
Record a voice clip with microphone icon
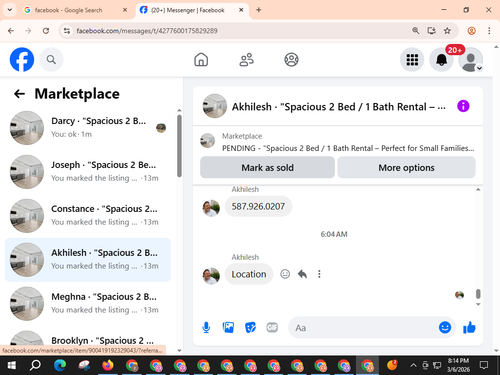206,328
